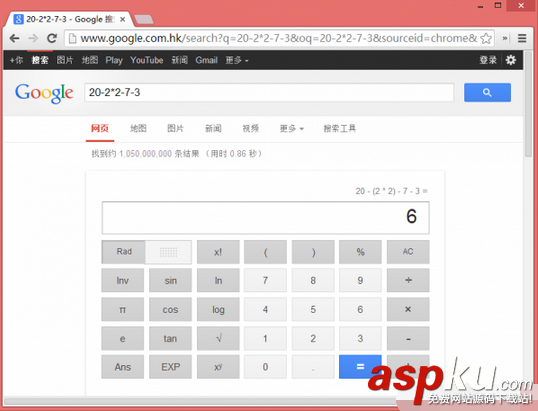Click the Google logo

pyautogui.click(x=44, y=93)
